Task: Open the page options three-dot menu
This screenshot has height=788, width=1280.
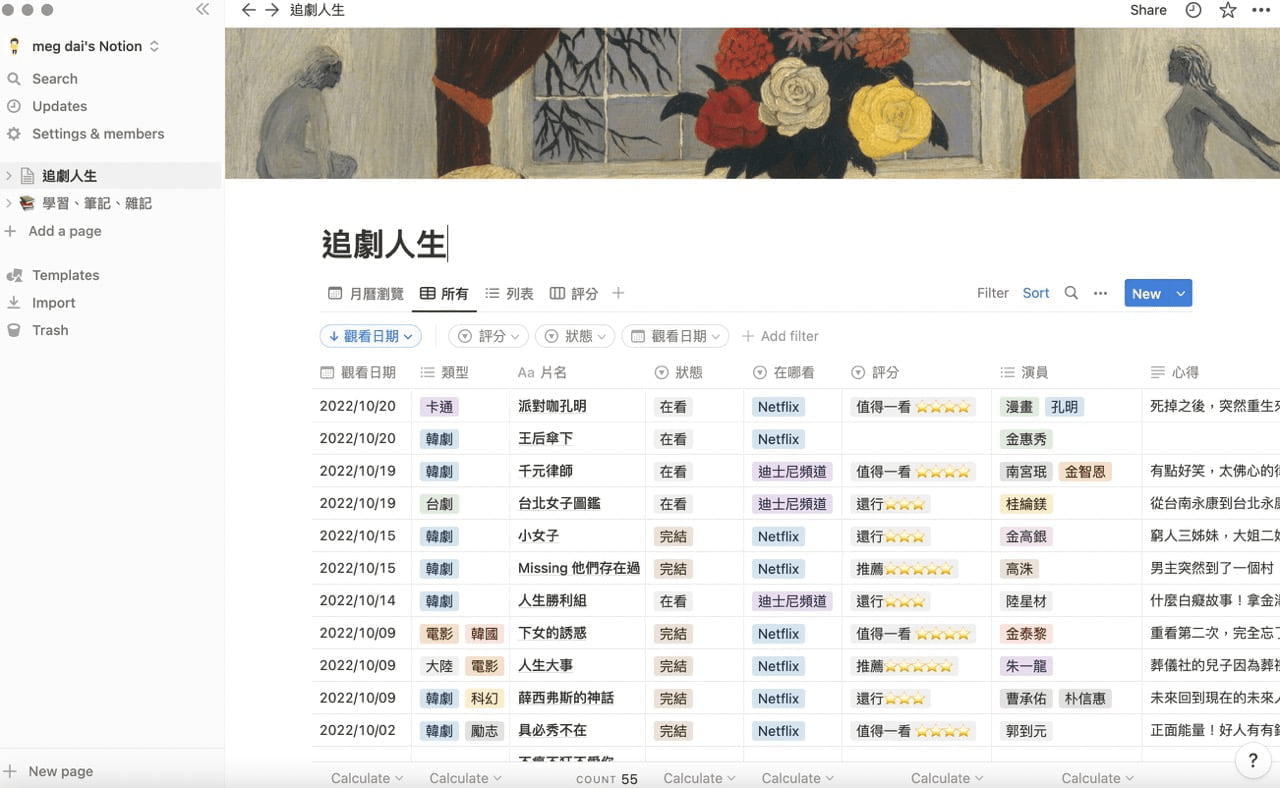Action: (x=1260, y=10)
